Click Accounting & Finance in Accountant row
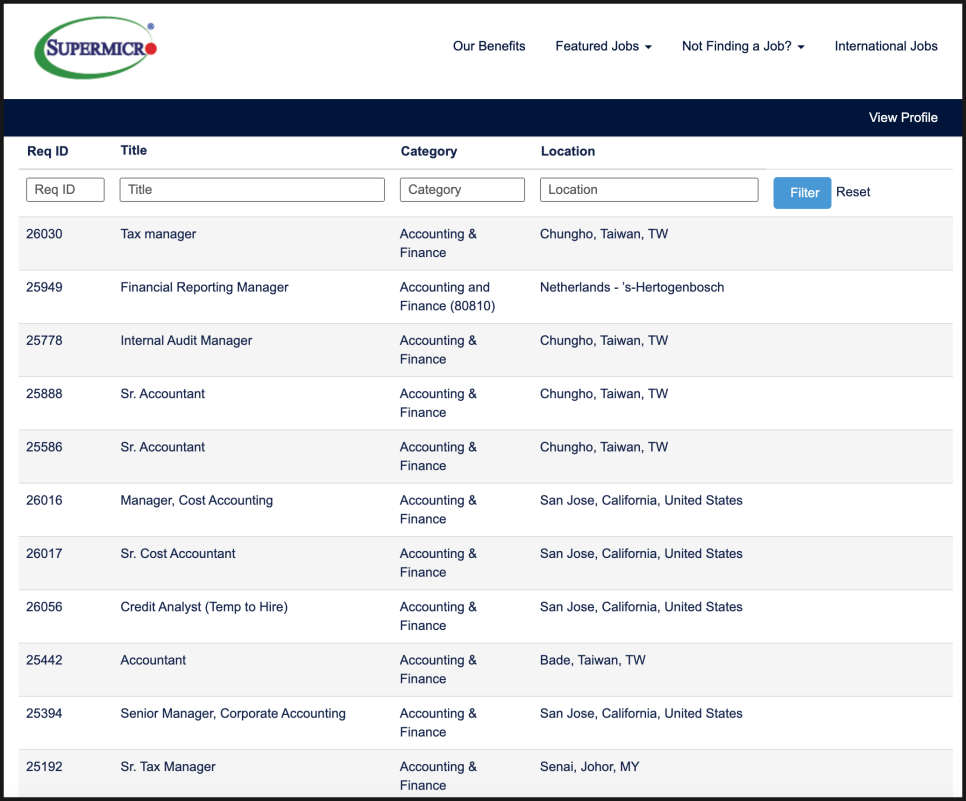This screenshot has width=966, height=801. tap(438, 669)
